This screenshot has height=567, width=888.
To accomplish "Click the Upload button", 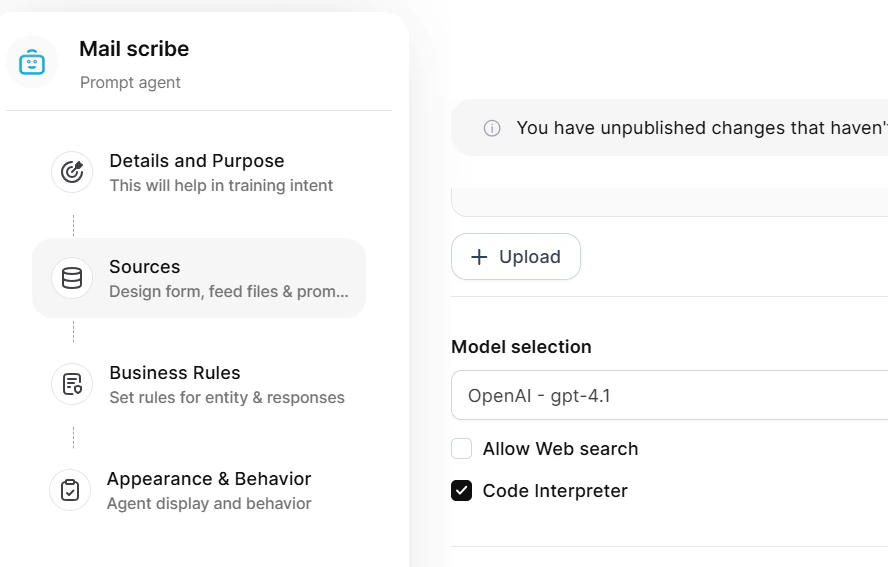I will [516, 257].
